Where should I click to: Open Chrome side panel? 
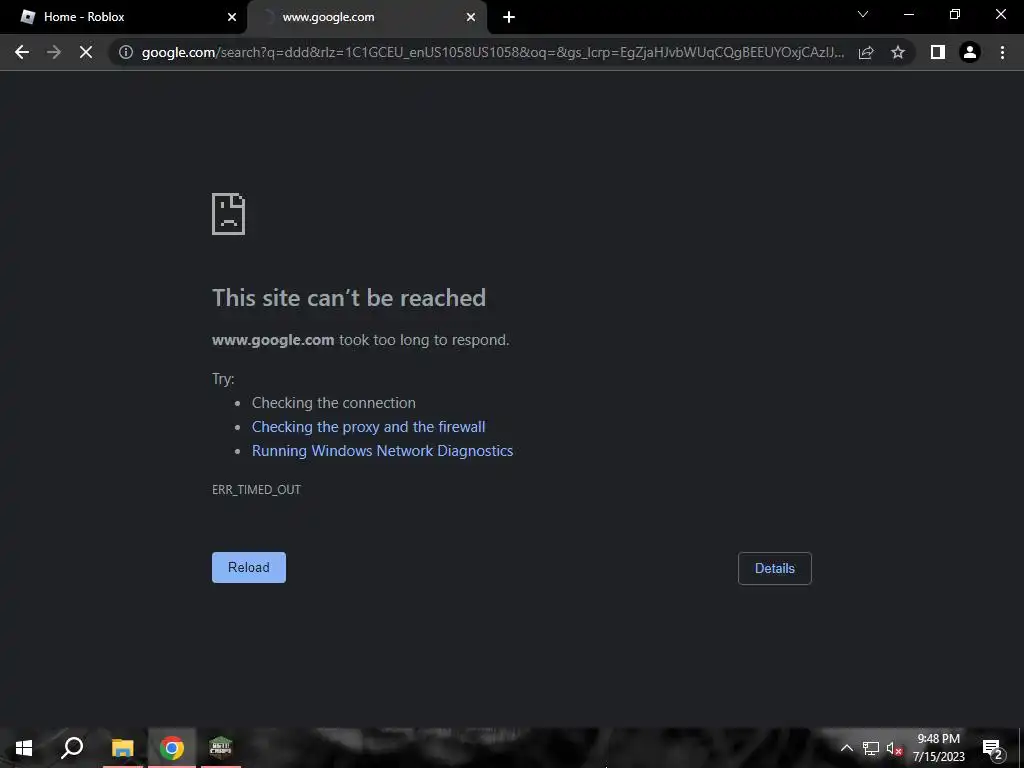[938, 52]
